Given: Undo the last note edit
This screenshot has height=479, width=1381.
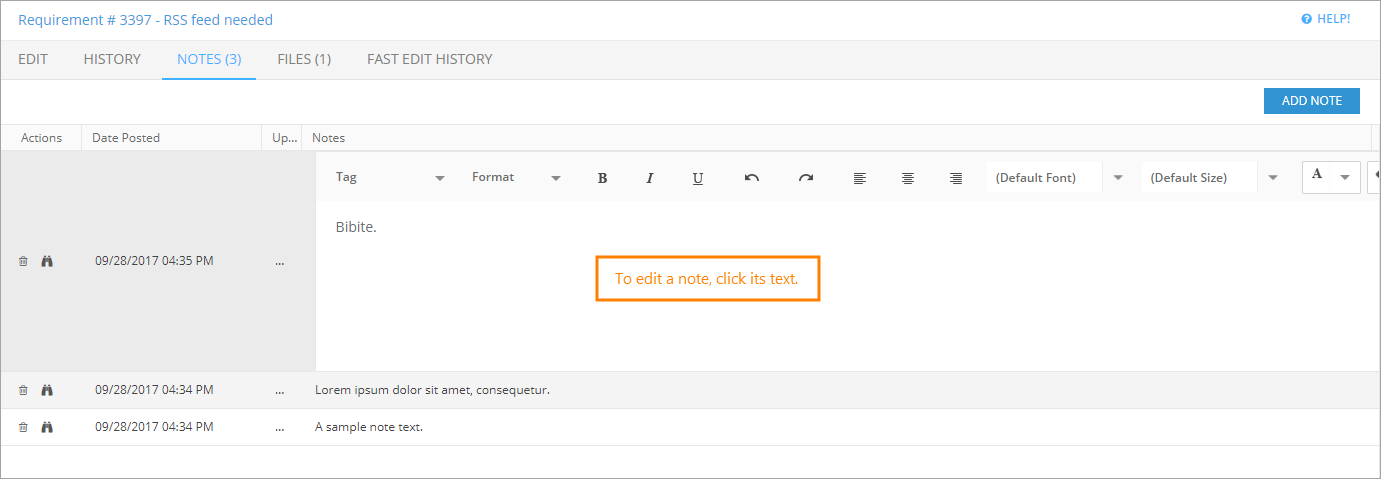Looking at the screenshot, I should pyautogui.click(x=752, y=178).
